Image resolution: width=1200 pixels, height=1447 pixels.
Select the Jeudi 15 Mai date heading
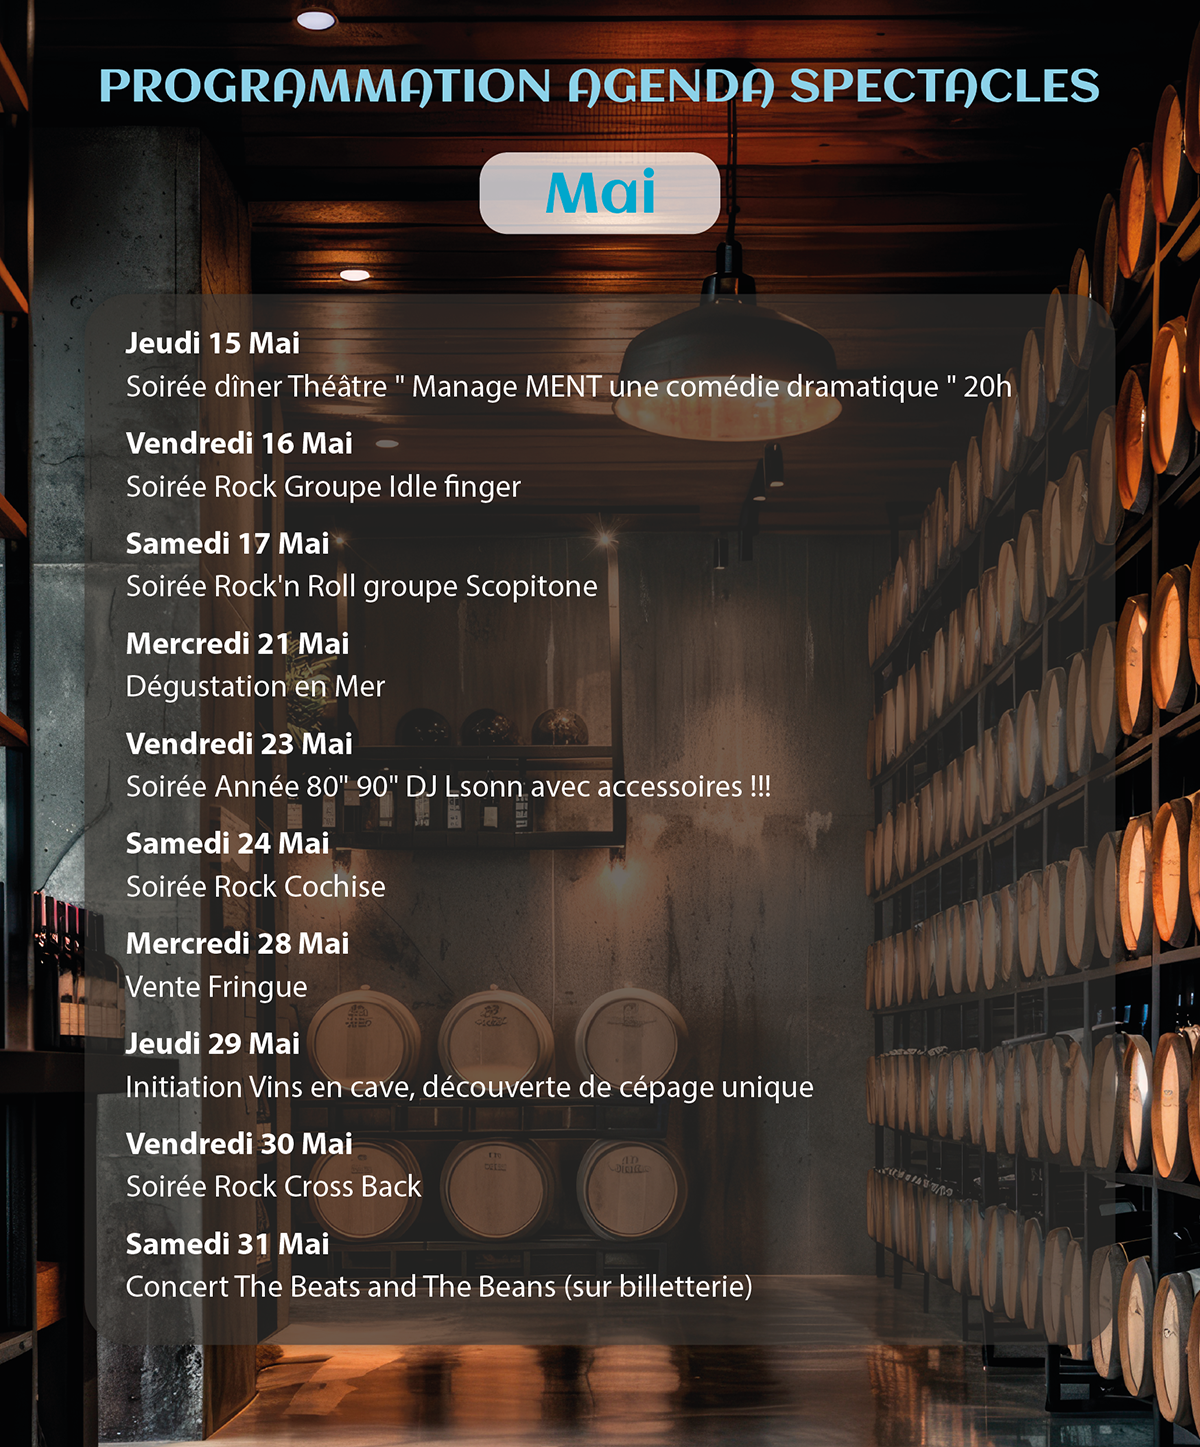[x=213, y=343]
